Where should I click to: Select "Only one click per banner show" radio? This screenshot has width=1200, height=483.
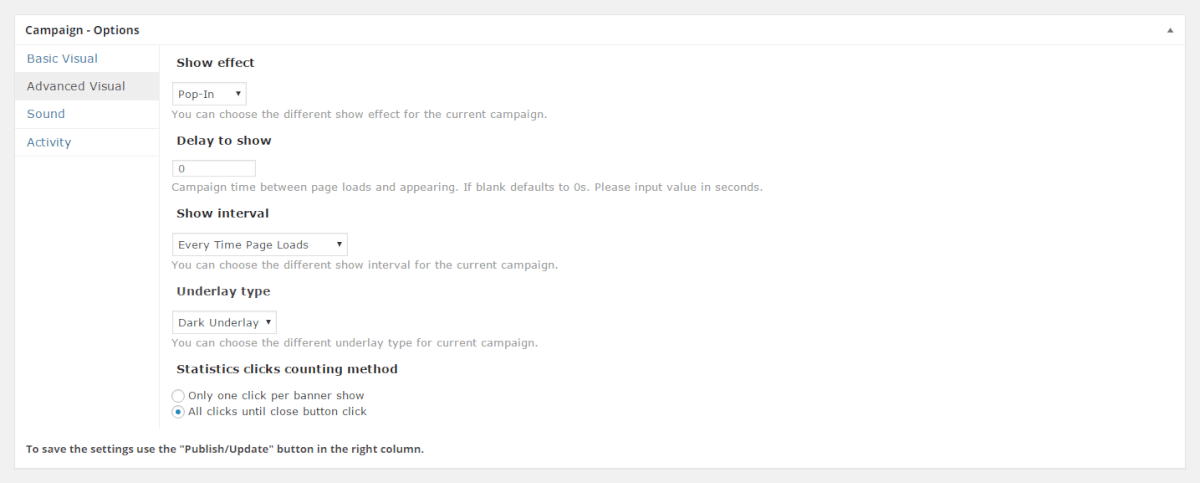(178, 396)
